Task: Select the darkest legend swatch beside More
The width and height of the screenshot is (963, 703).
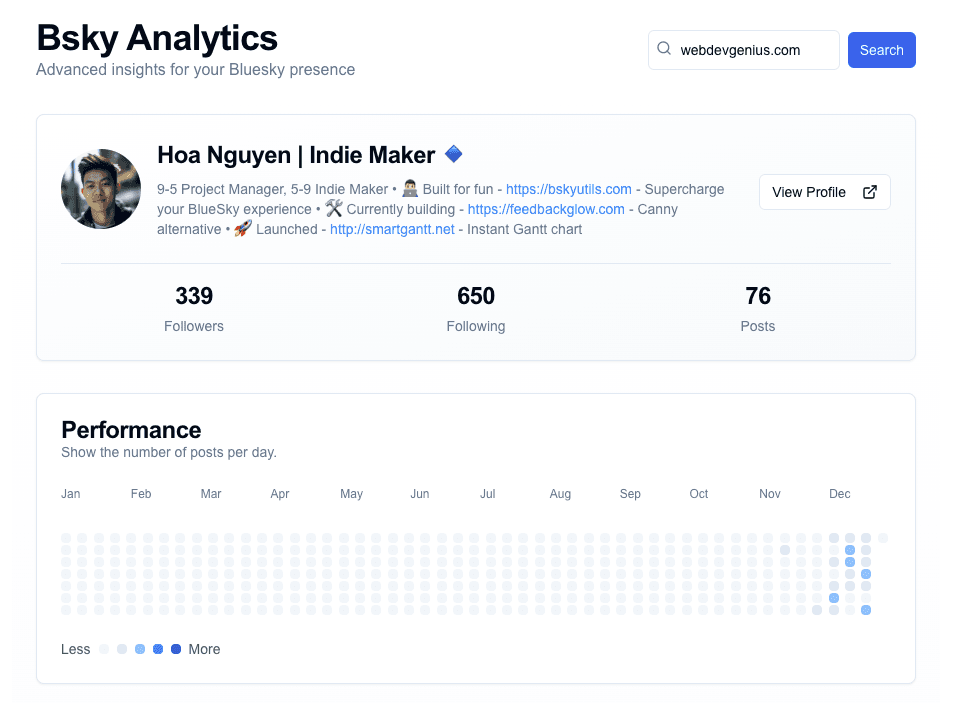Action: pos(176,649)
